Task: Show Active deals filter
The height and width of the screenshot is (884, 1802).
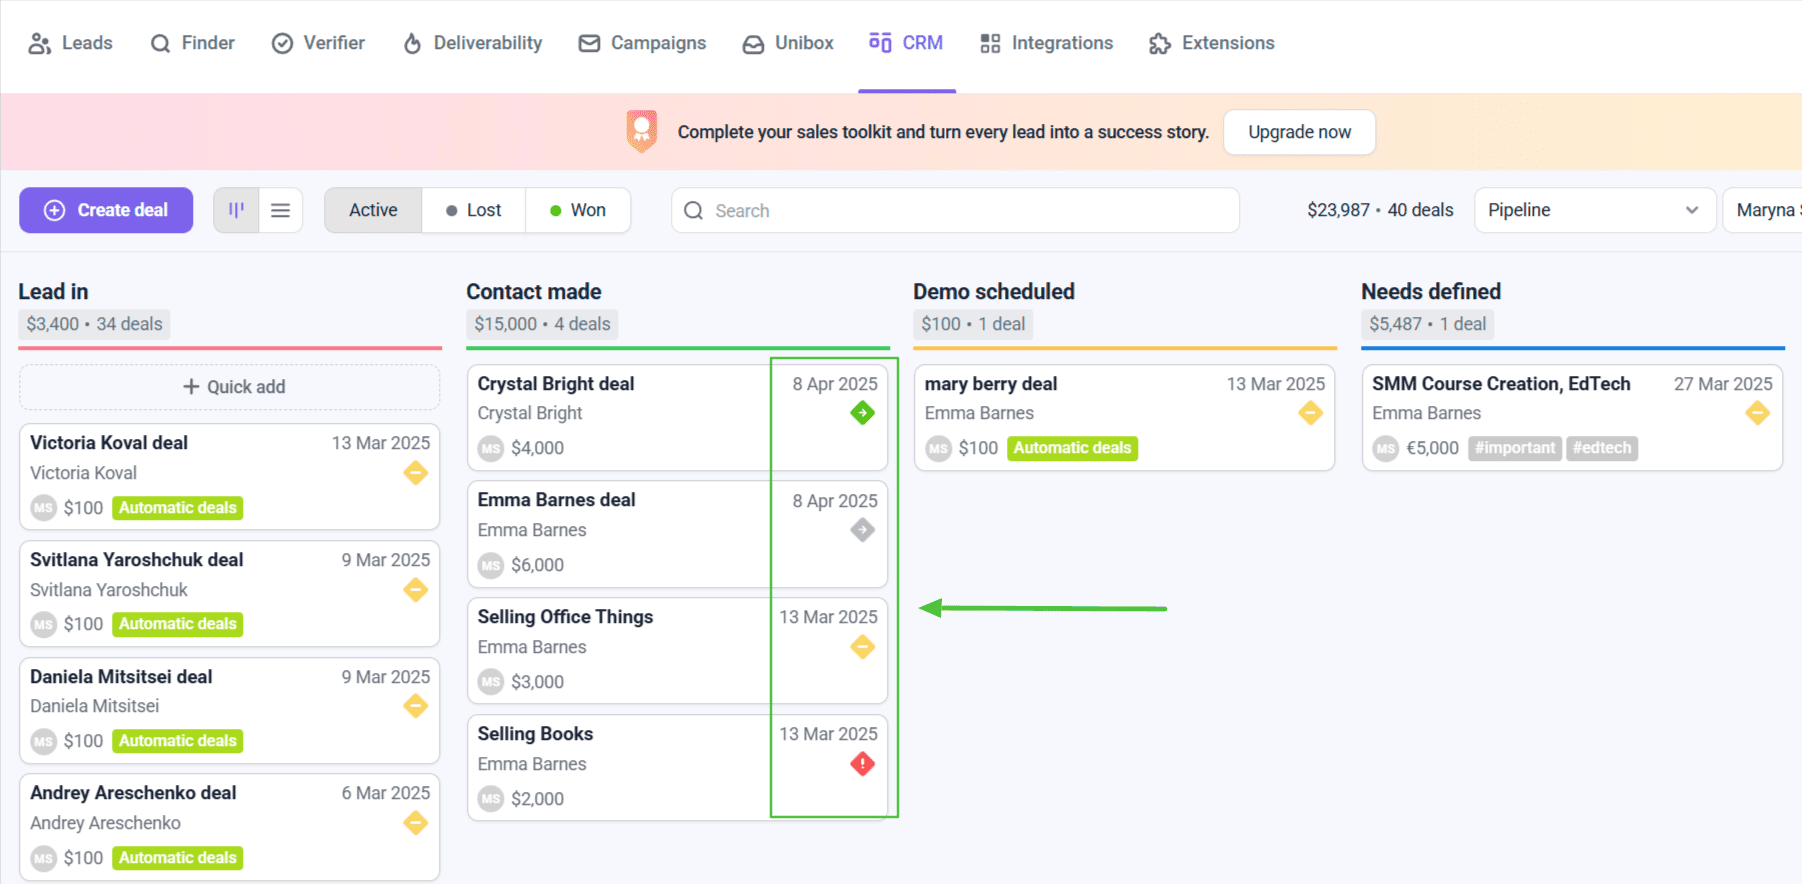Action: click(x=373, y=210)
